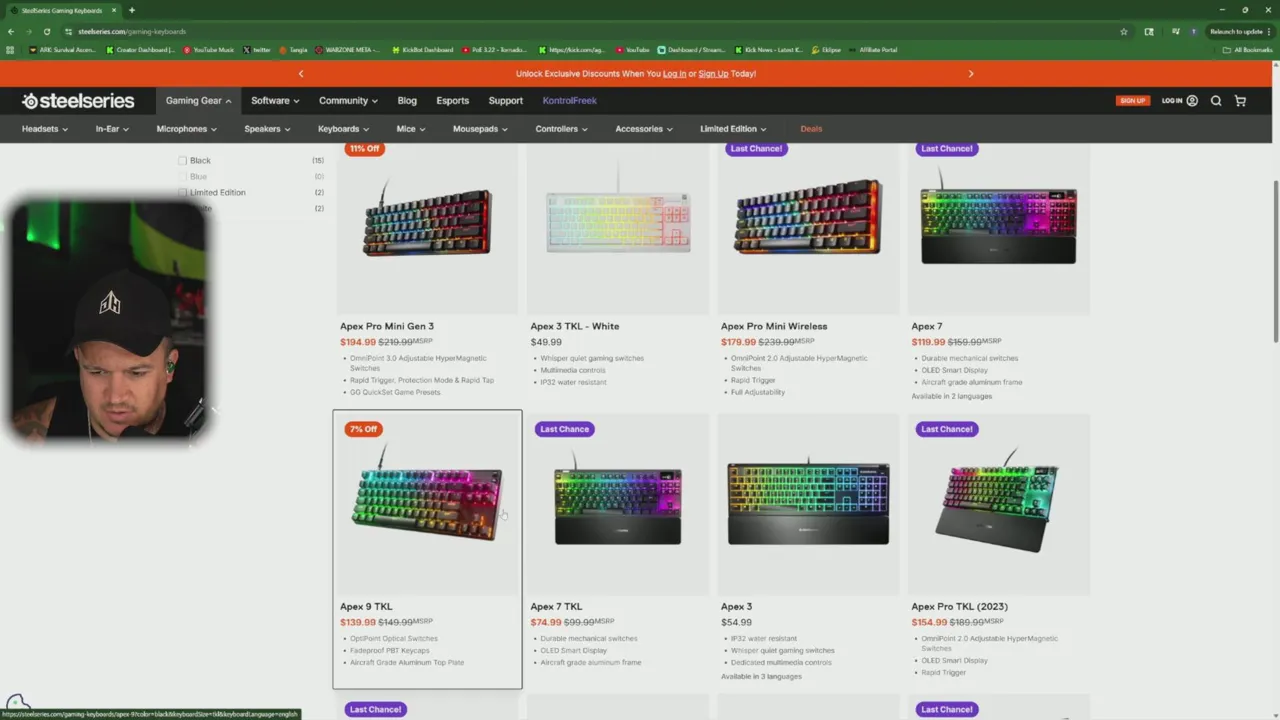Open the Speakers category dropdown
The width and height of the screenshot is (1280, 720).
[267, 128]
